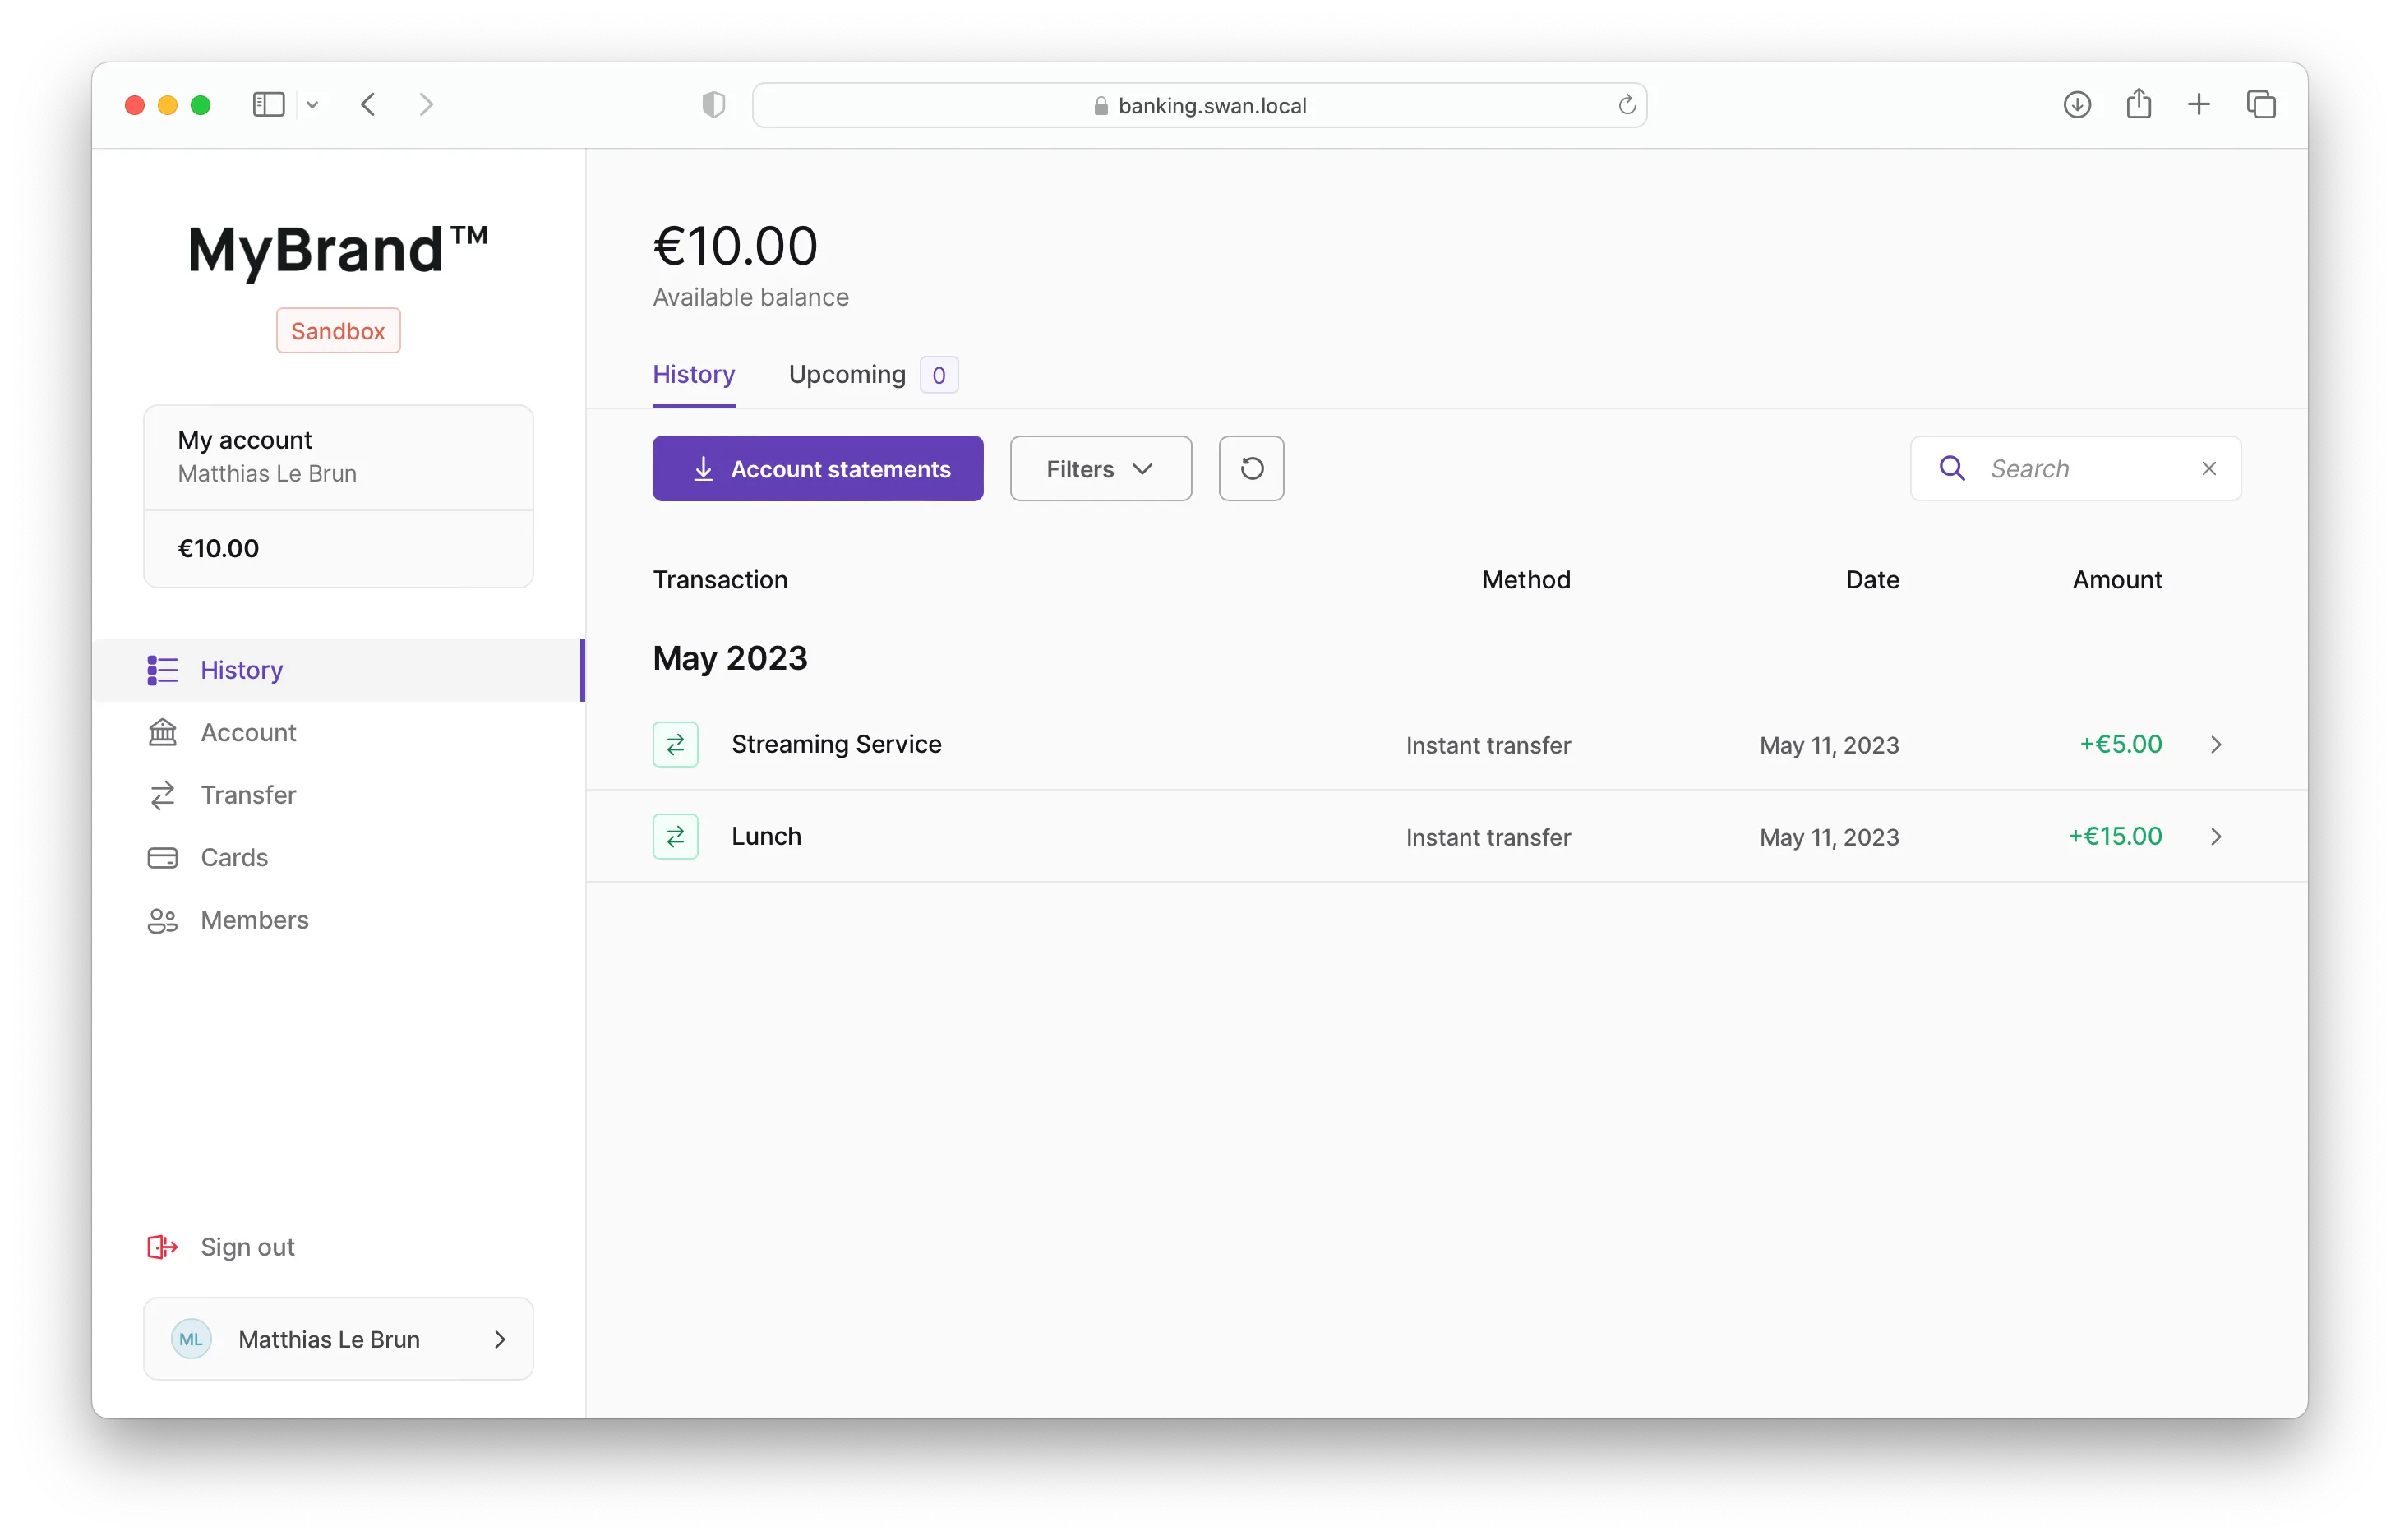Open the Filters dropdown
The image size is (2400, 1540).
[1100, 468]
